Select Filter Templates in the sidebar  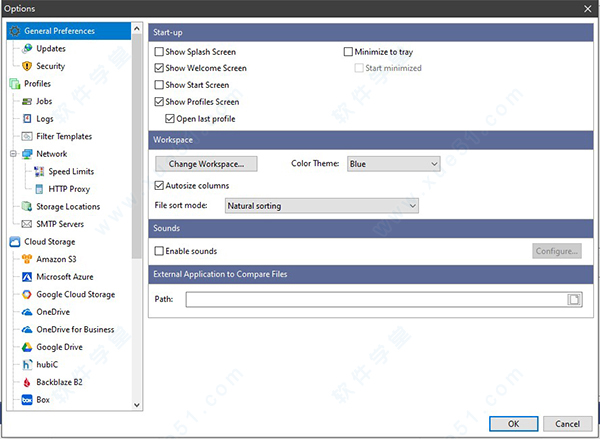click(x=64, y=136)
